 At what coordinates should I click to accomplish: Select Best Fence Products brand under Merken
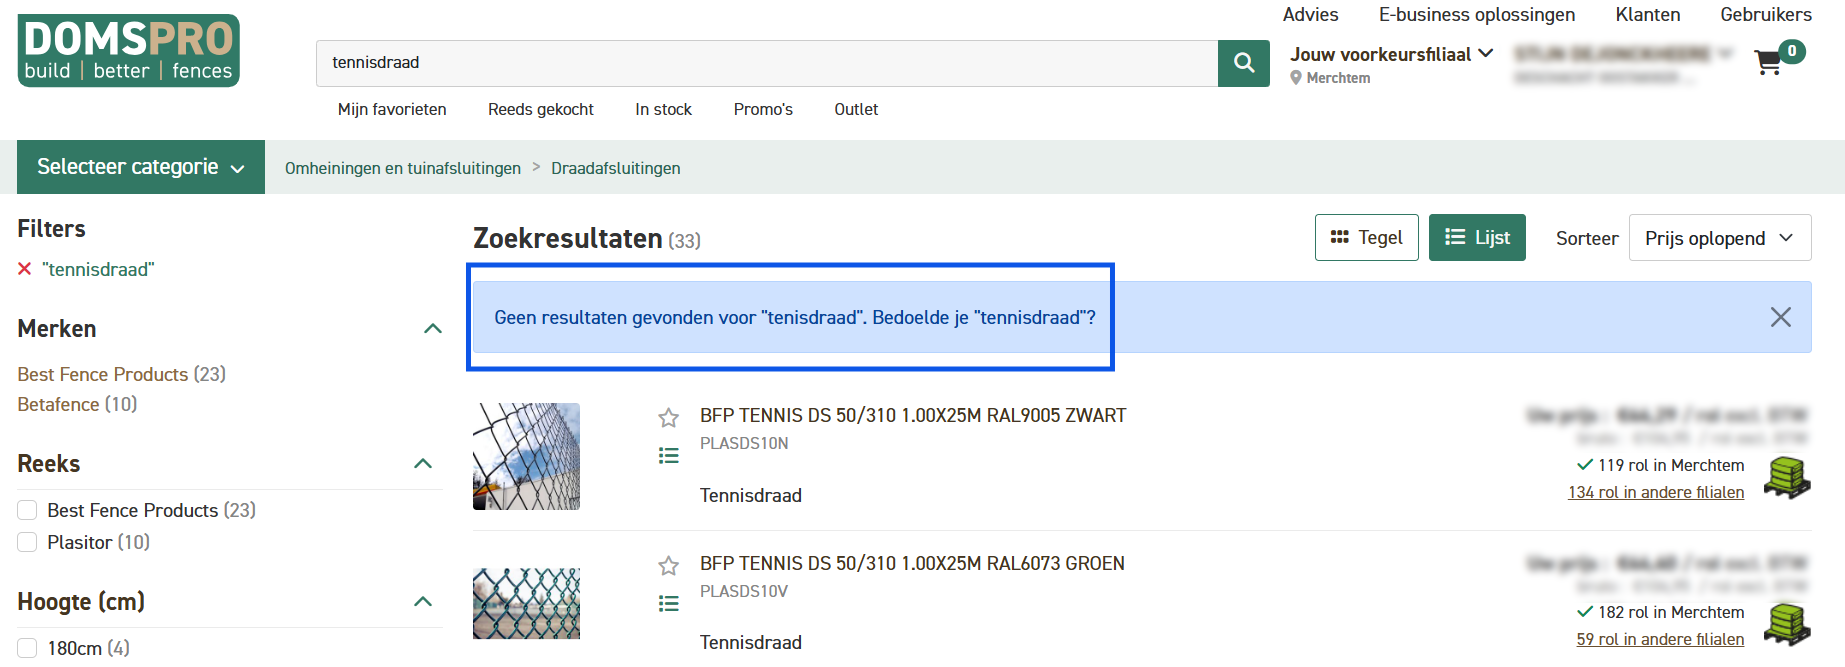[121, 374]
